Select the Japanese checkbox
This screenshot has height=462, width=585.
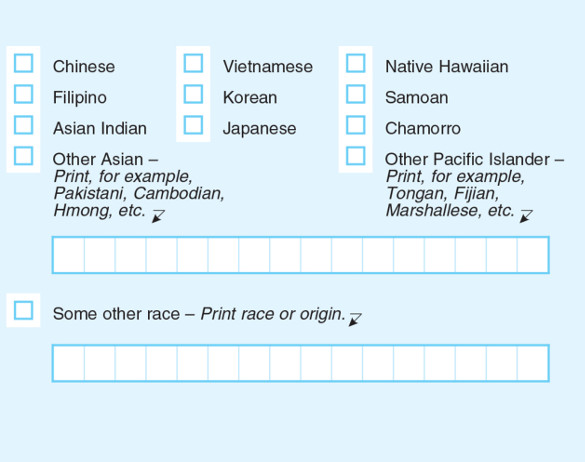click(193, 125)
